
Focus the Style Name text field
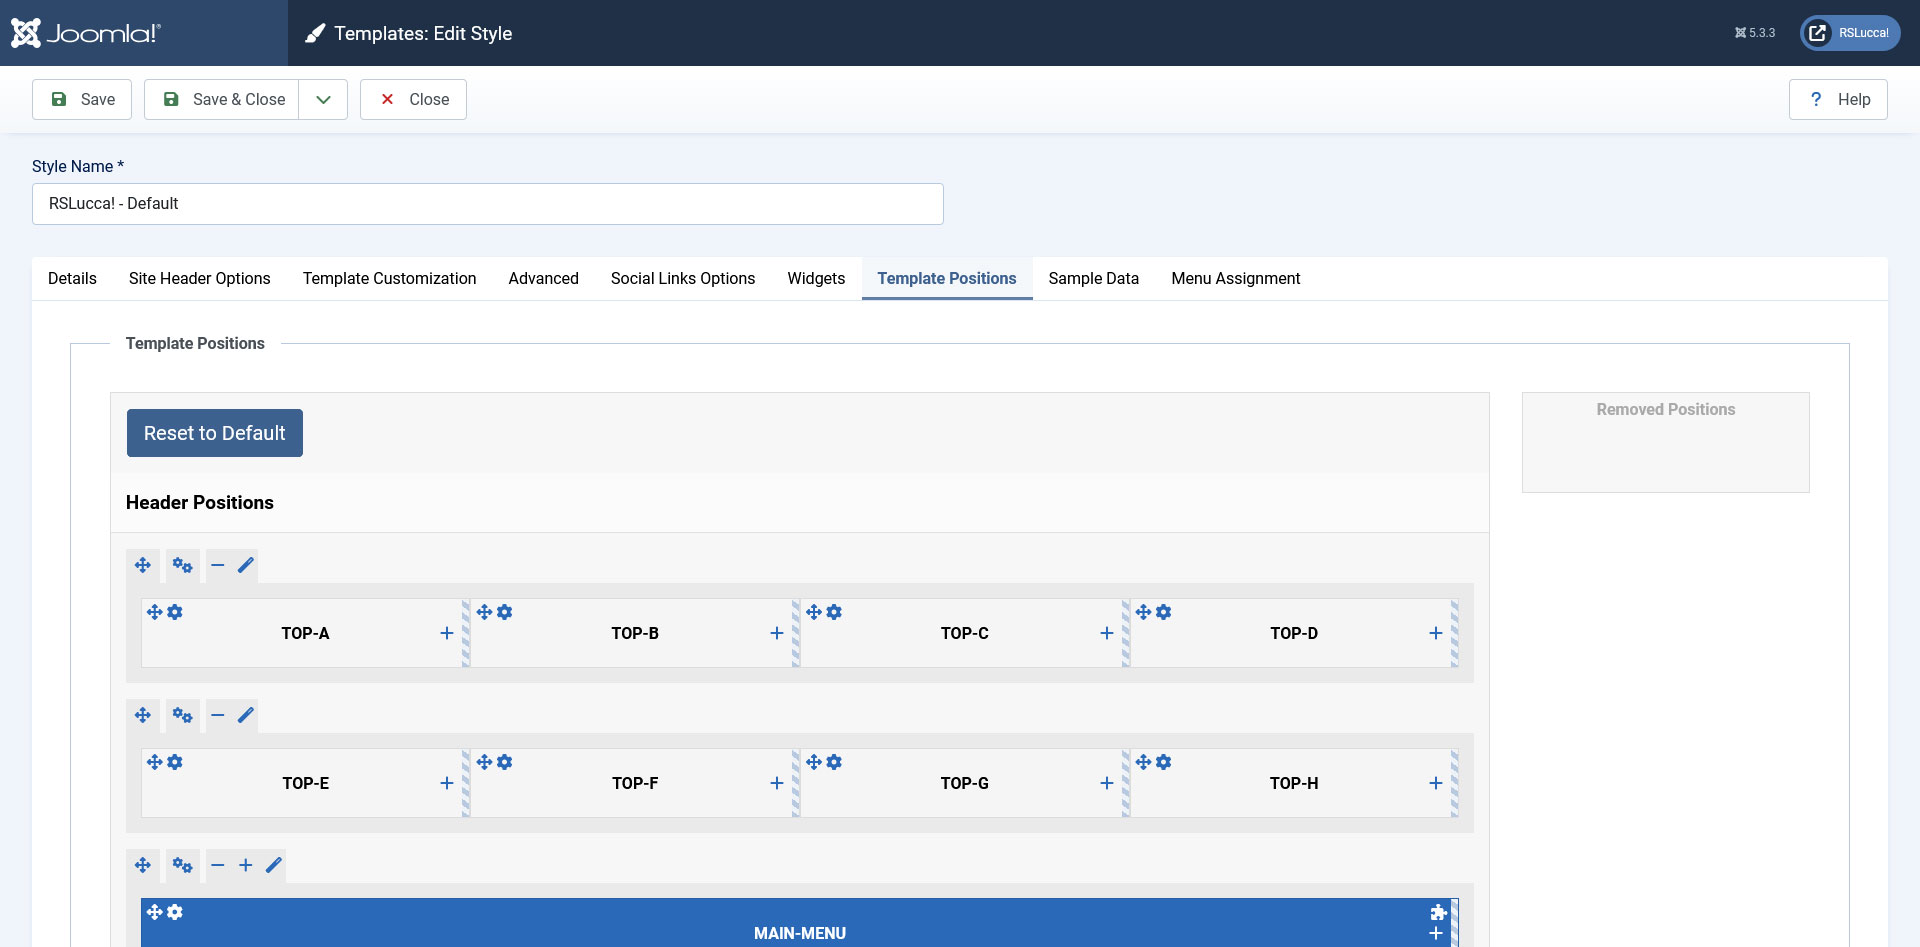pos(488,204)
